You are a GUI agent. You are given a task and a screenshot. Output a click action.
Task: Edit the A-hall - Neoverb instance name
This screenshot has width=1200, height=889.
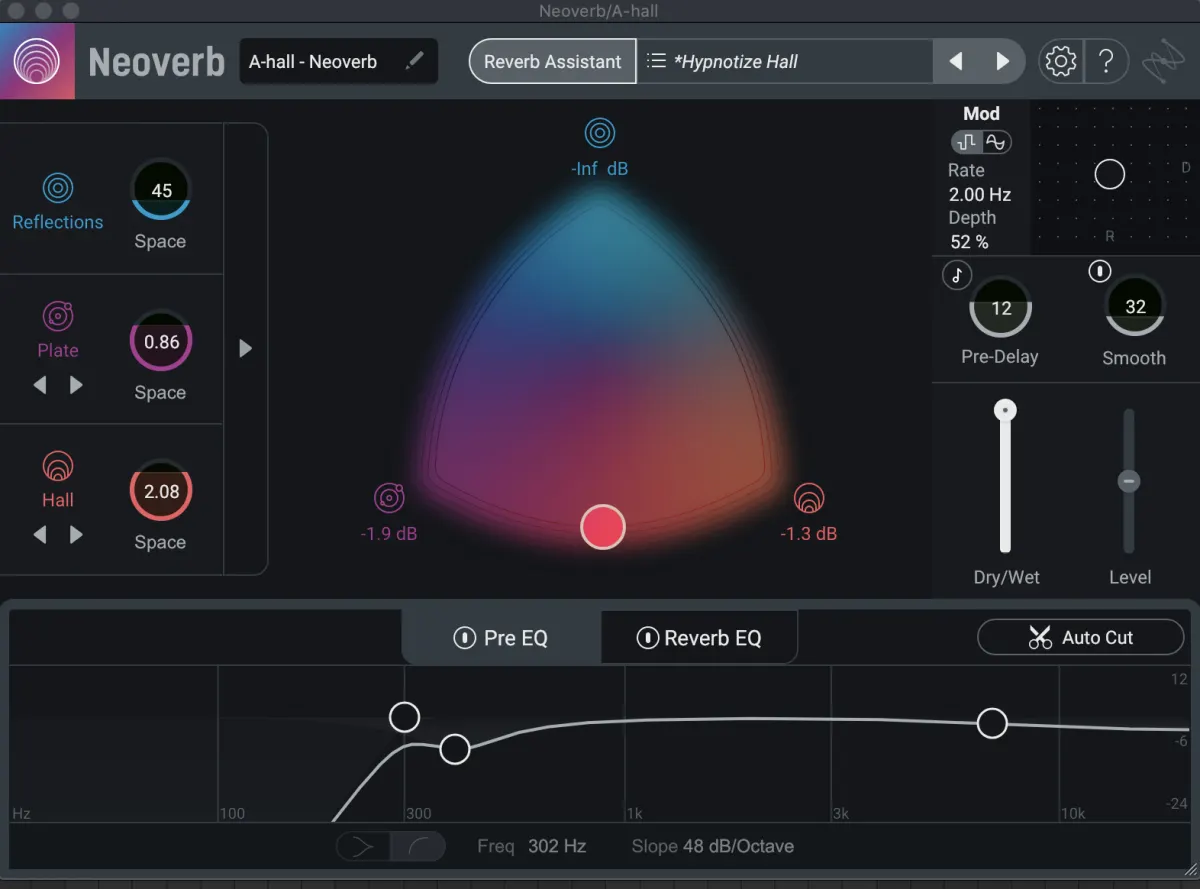(414, 62)
